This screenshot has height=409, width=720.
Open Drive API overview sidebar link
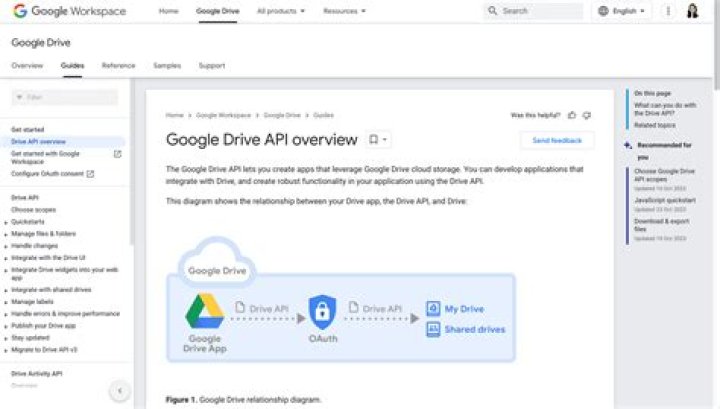tap(39, 142)
